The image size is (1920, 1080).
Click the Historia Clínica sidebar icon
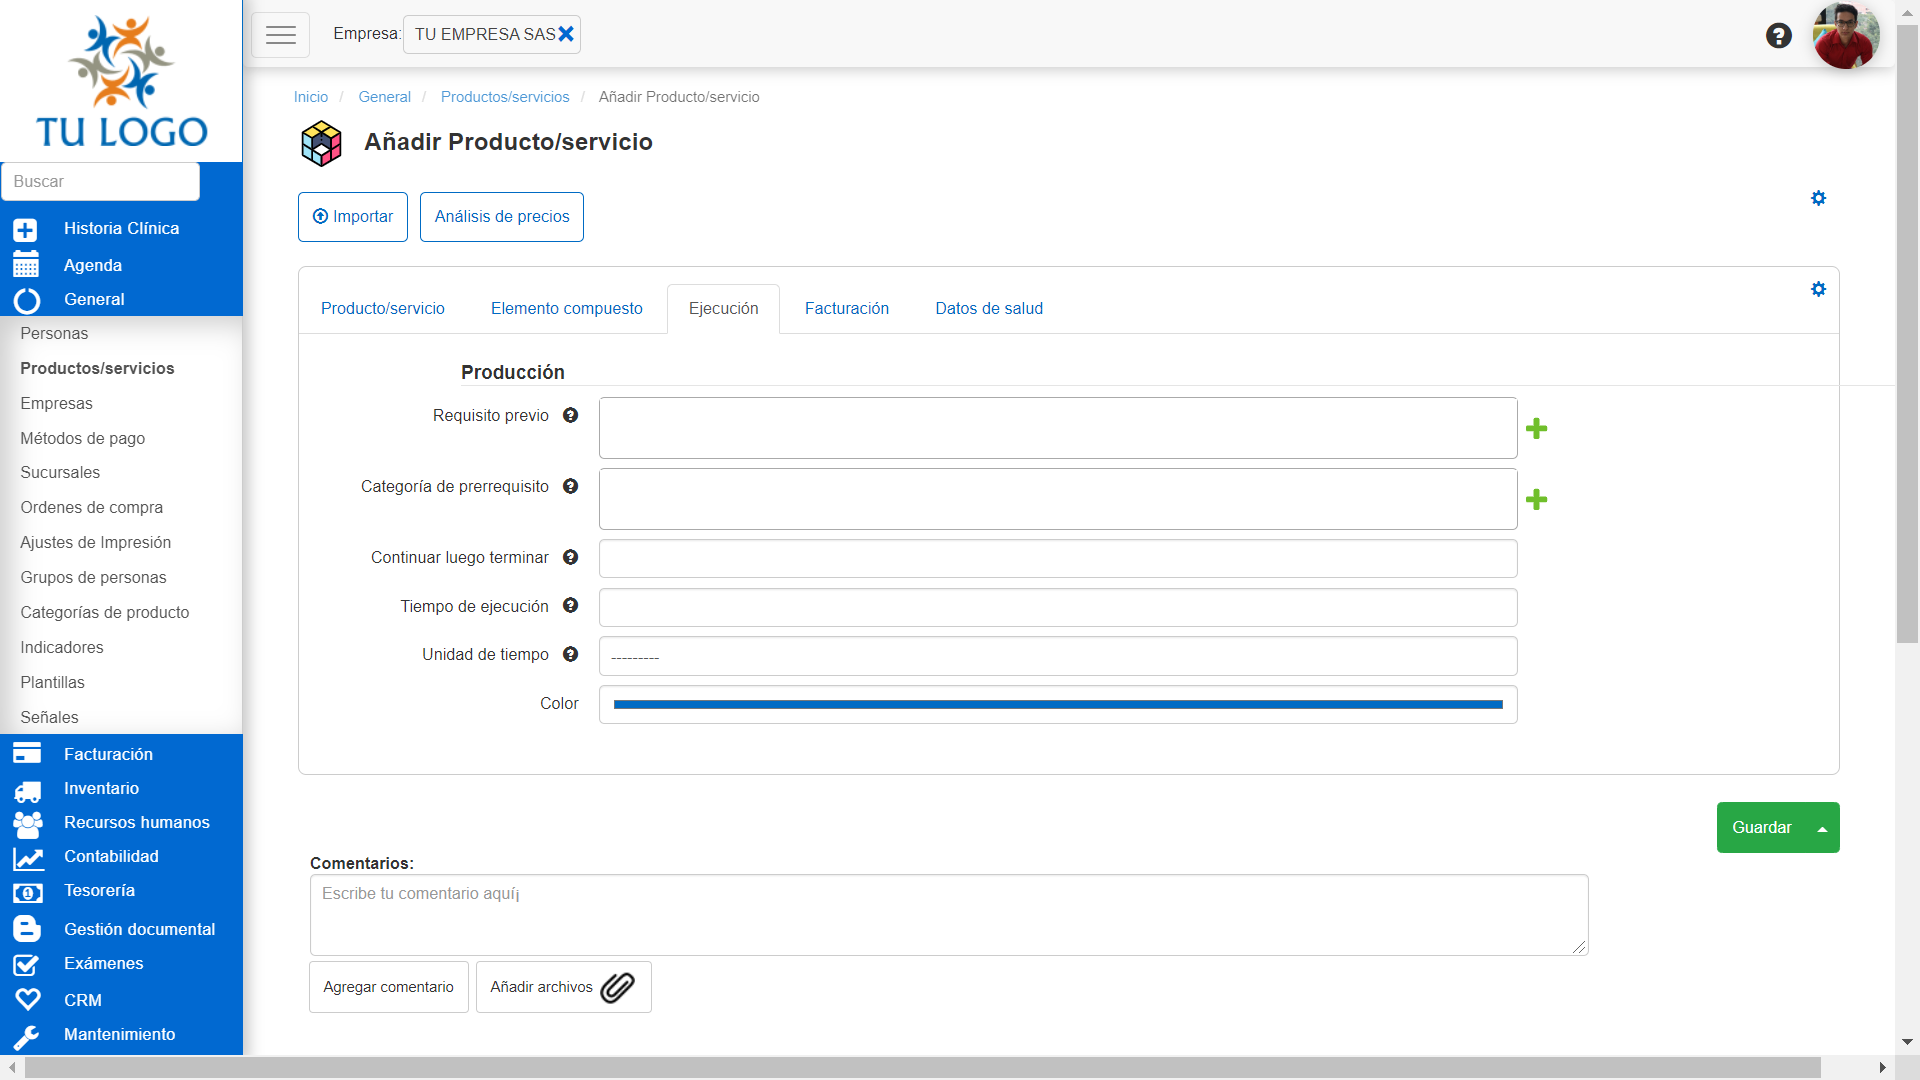coord(26,230)
